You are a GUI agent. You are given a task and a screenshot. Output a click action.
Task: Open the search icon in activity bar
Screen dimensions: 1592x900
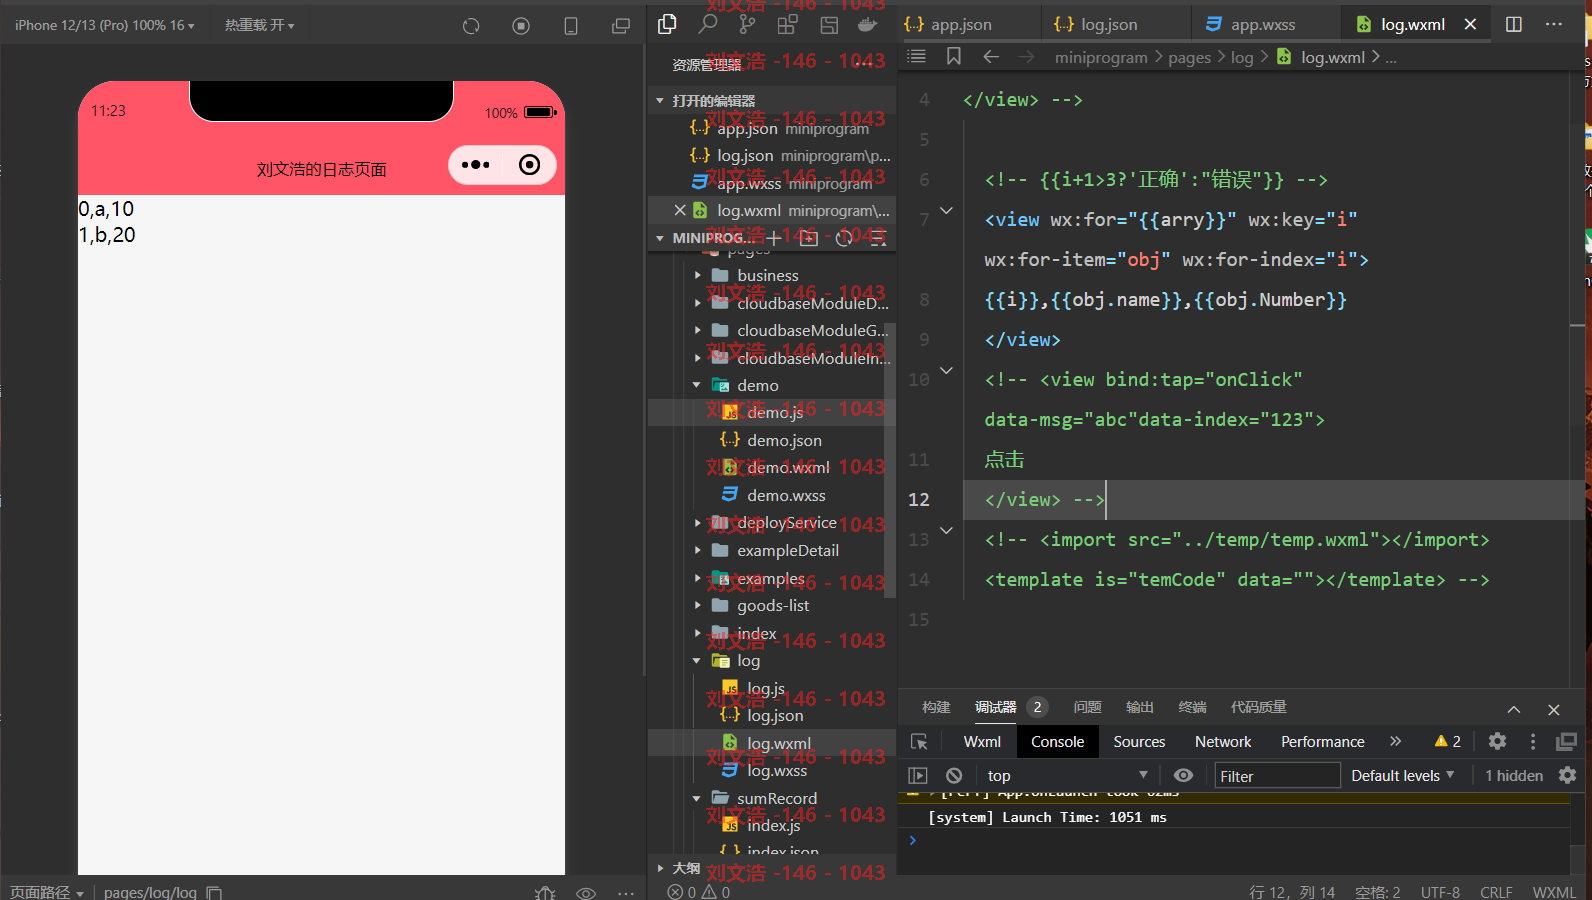click(708, 24)
